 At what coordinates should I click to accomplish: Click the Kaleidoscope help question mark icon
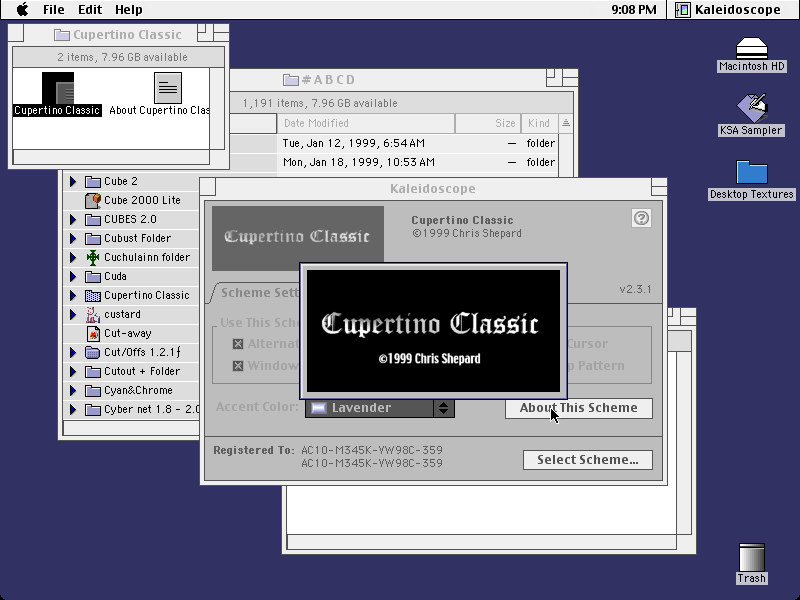point(641,218)
